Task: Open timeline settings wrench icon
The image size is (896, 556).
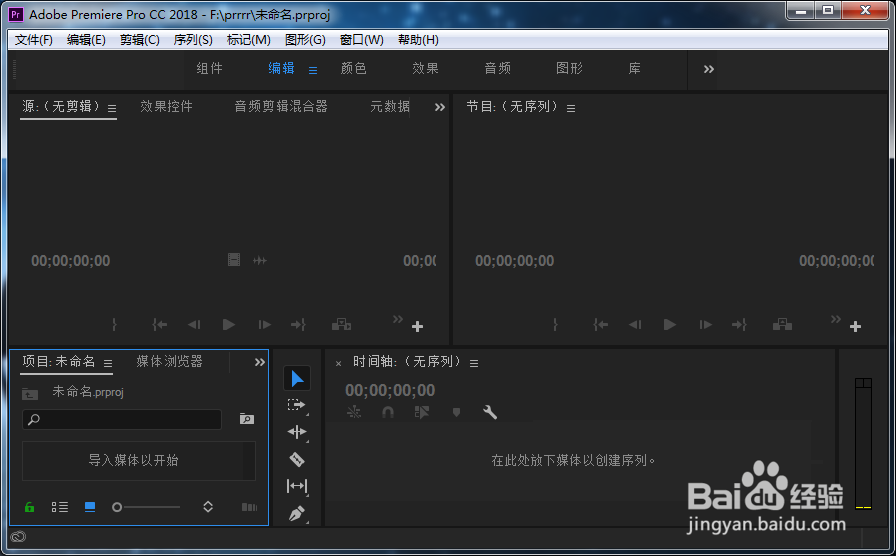Action: (490, 412)
